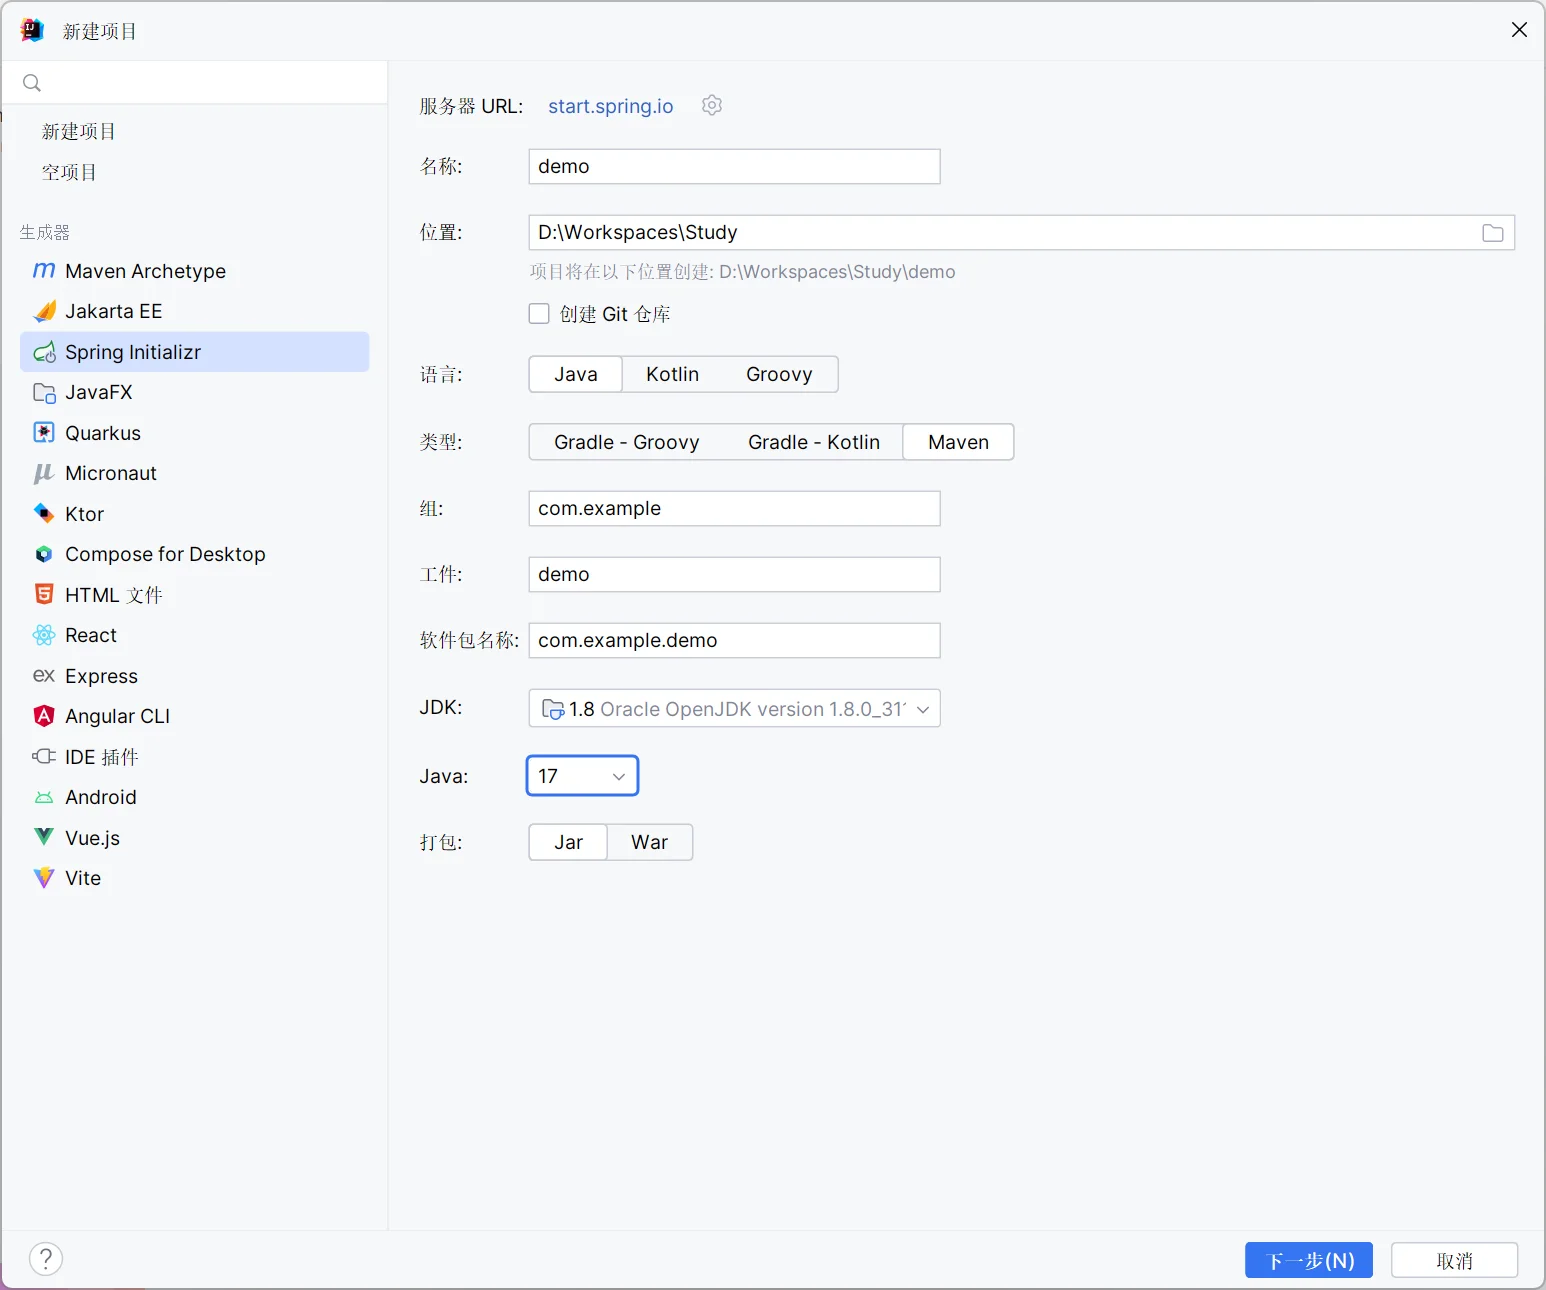
Task: Click the Maven Archetype generator icon
Action: point(44,271)
